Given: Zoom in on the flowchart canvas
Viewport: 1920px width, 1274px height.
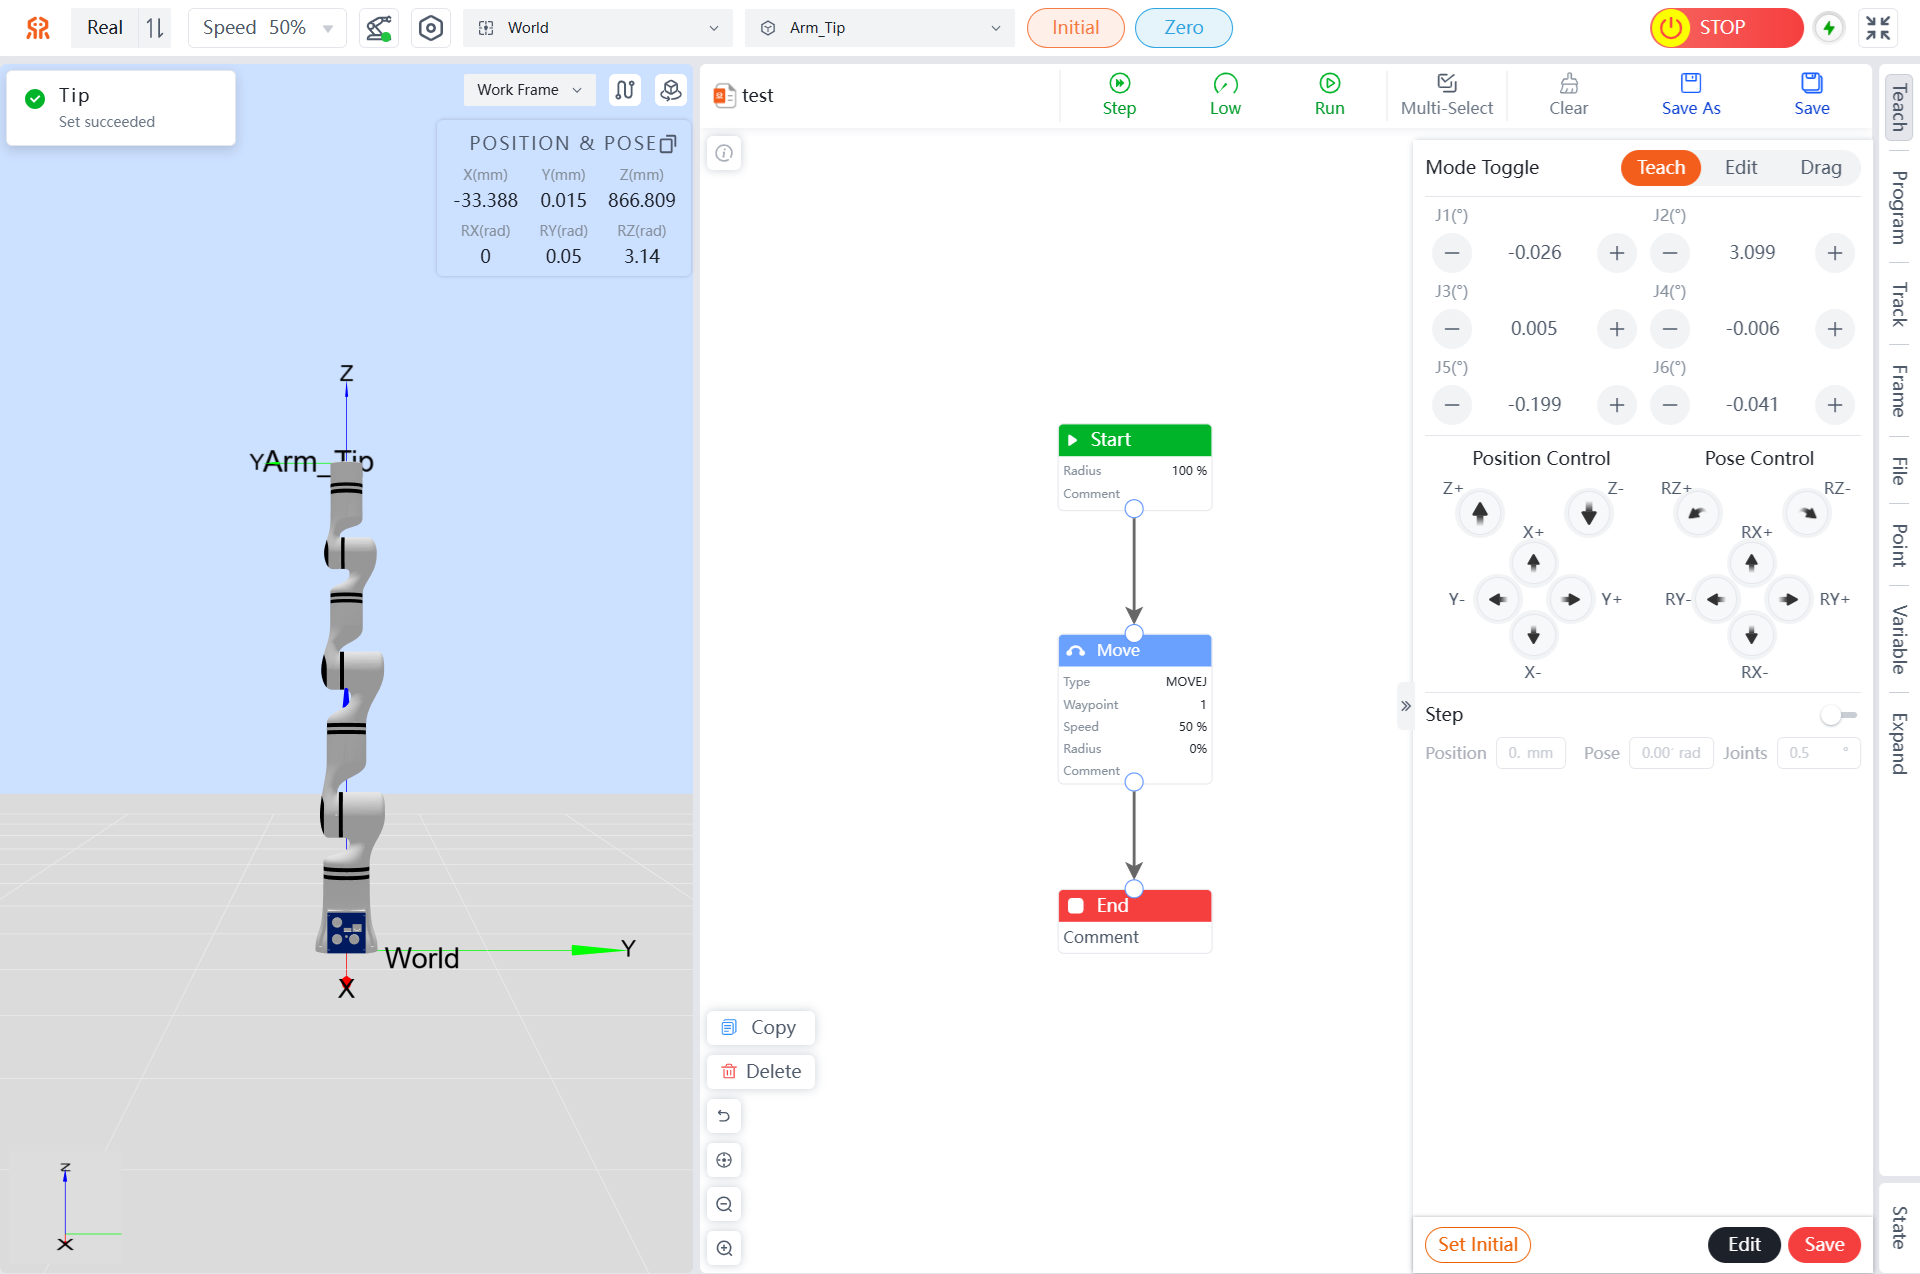Looking at the screenshot, I should (x=724, y=1248).
